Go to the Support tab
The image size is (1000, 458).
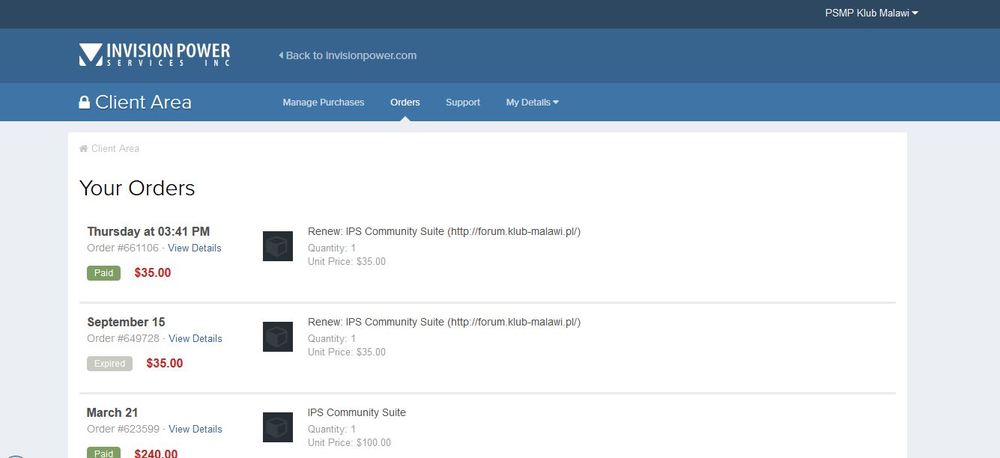pos(463,102)
